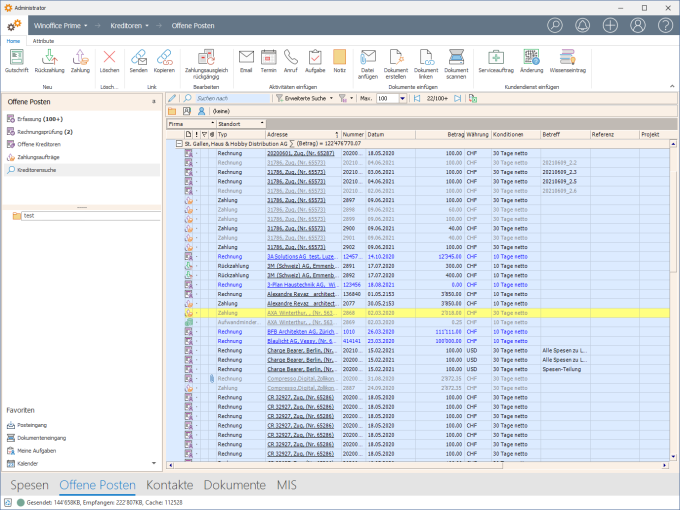Open Zahlungsaufträge in the sidebar
Viewport: 680px width, 510px height.
39,157
